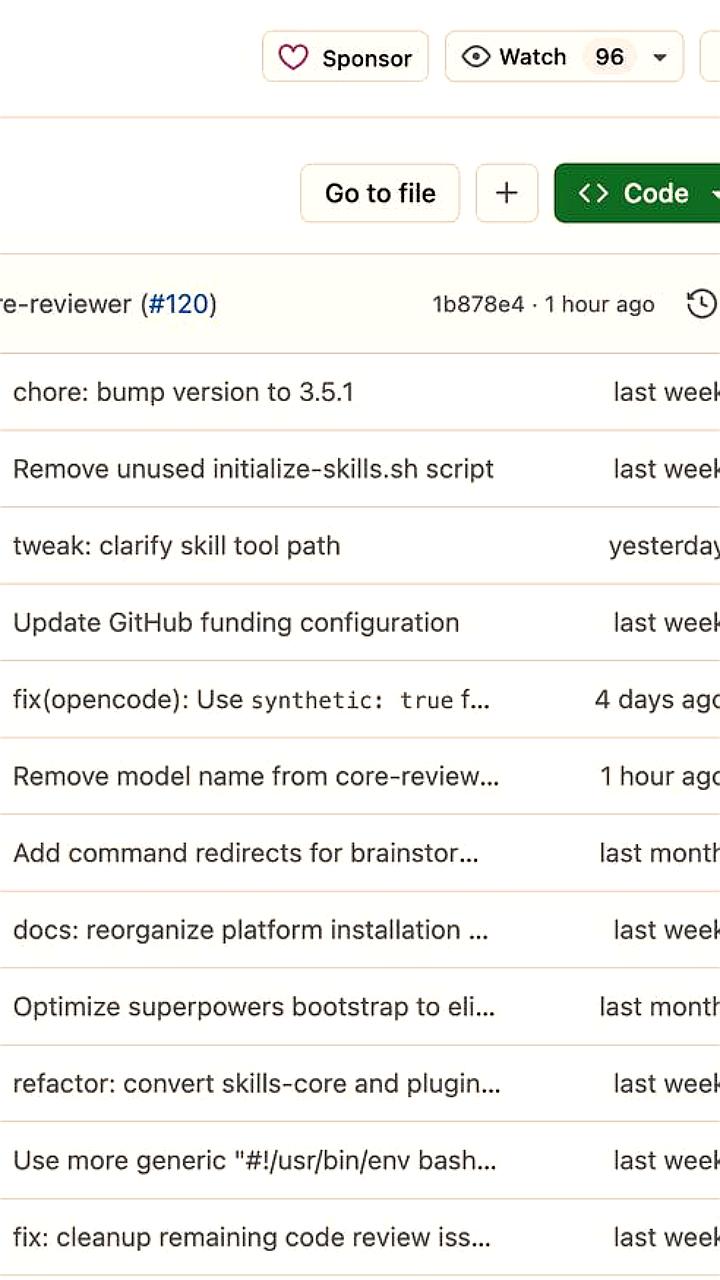Image resolution: width=720 pixels, height=1280 pixels.
Task: Open the Watch options dropdown caret
Action: click(x=660, y=57)
